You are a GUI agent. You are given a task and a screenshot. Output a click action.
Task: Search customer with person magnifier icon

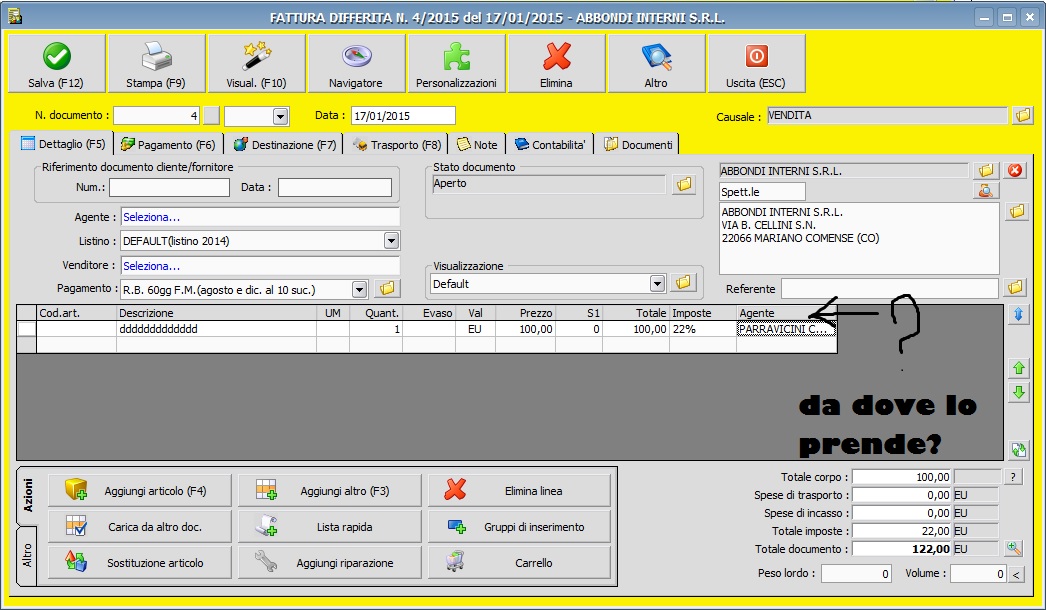pos(986,191)
